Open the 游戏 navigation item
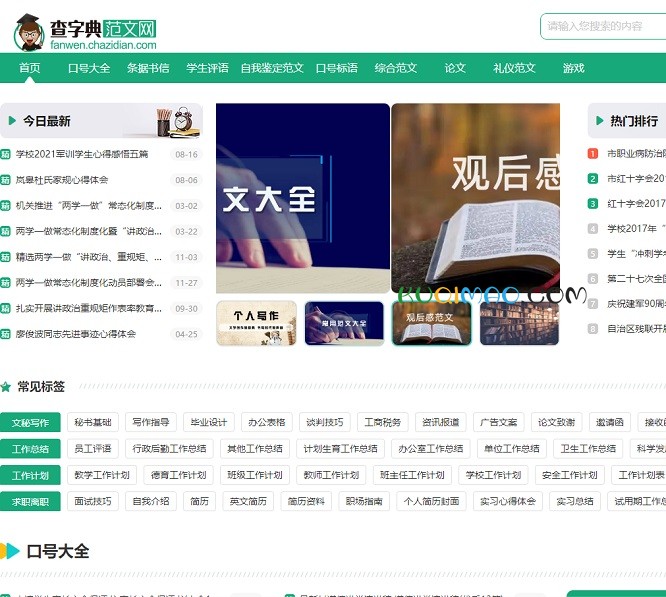 [574, 68]
